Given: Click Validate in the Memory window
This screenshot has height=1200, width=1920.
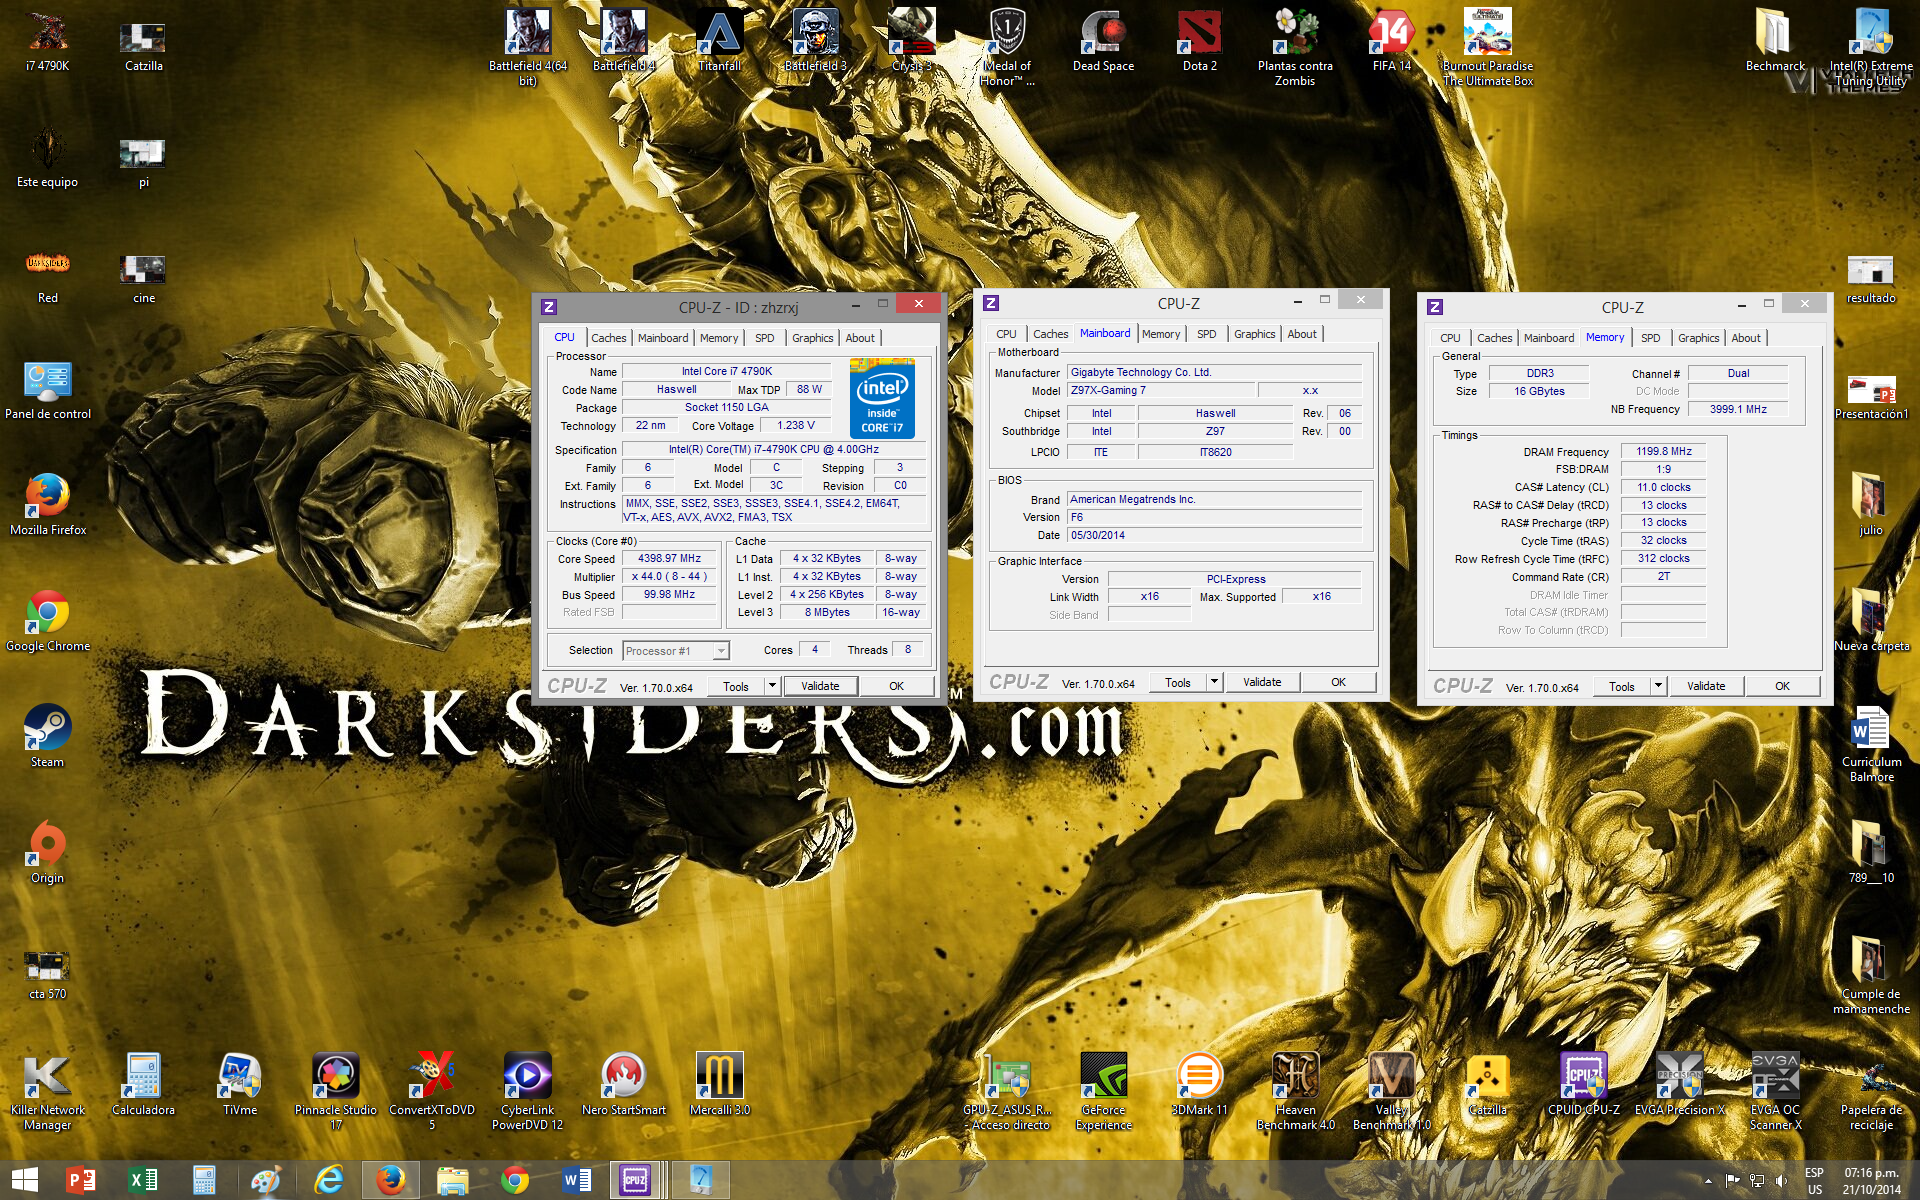Looking at the screenshot, I should (x=1706, y=686).
